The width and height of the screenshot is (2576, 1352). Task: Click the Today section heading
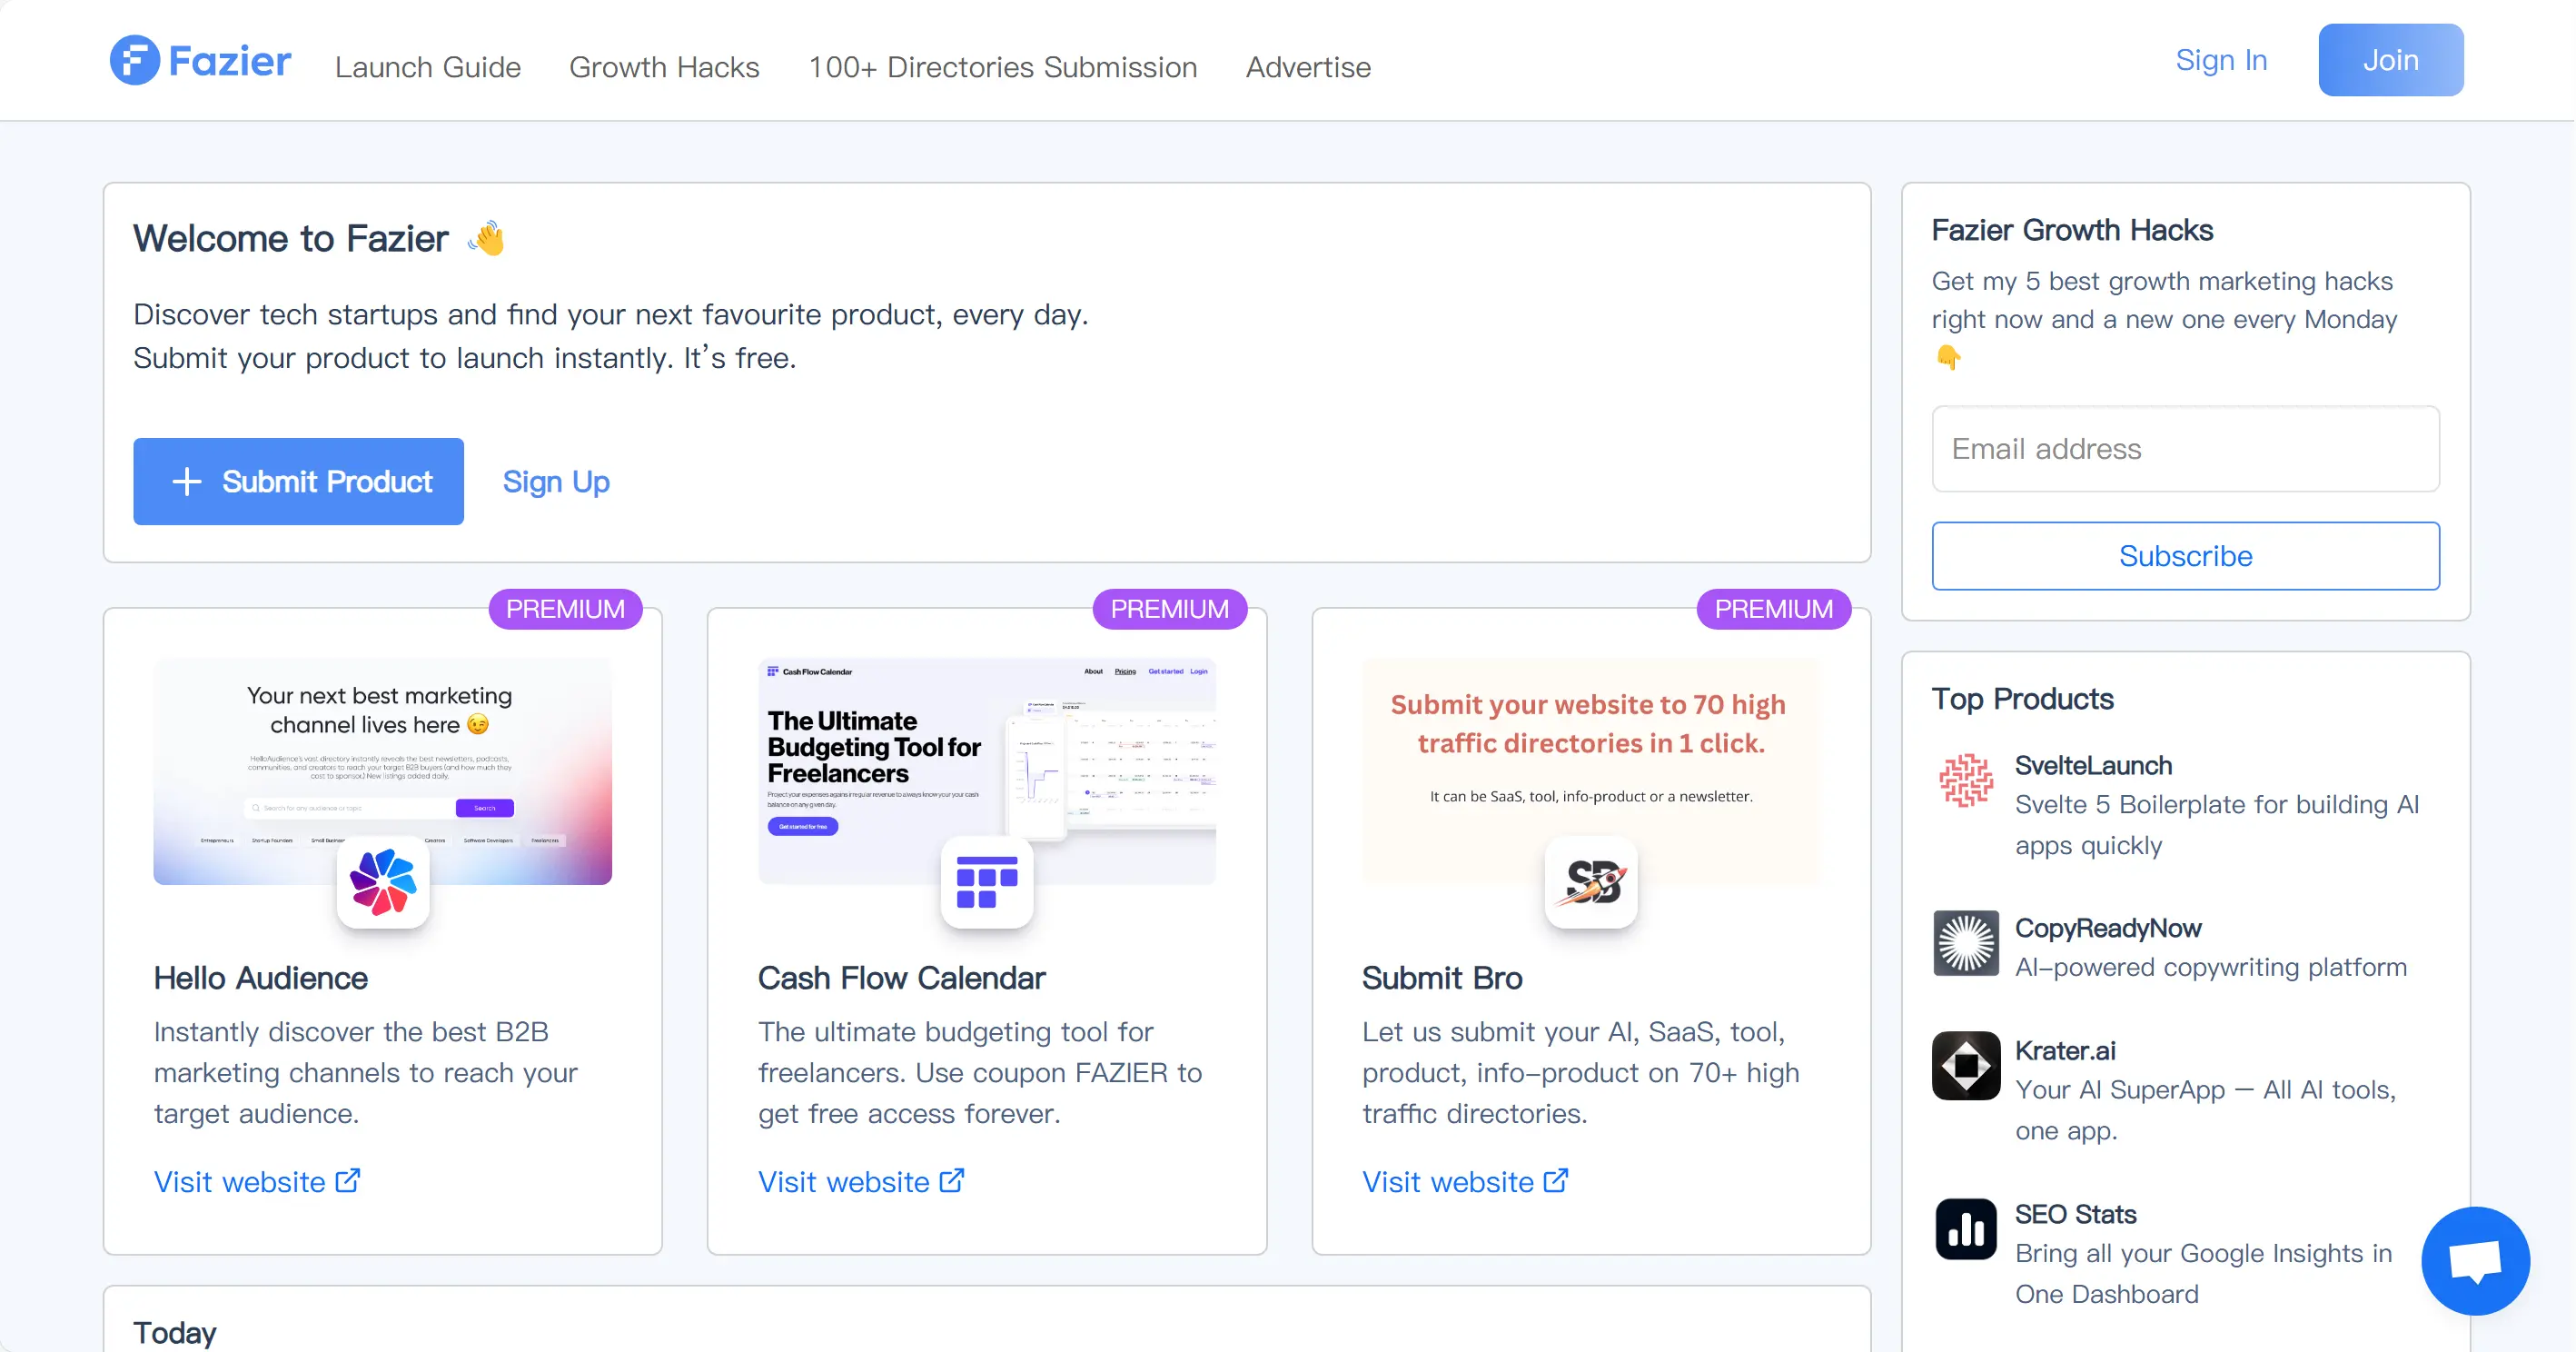(x=175, y=1332)
